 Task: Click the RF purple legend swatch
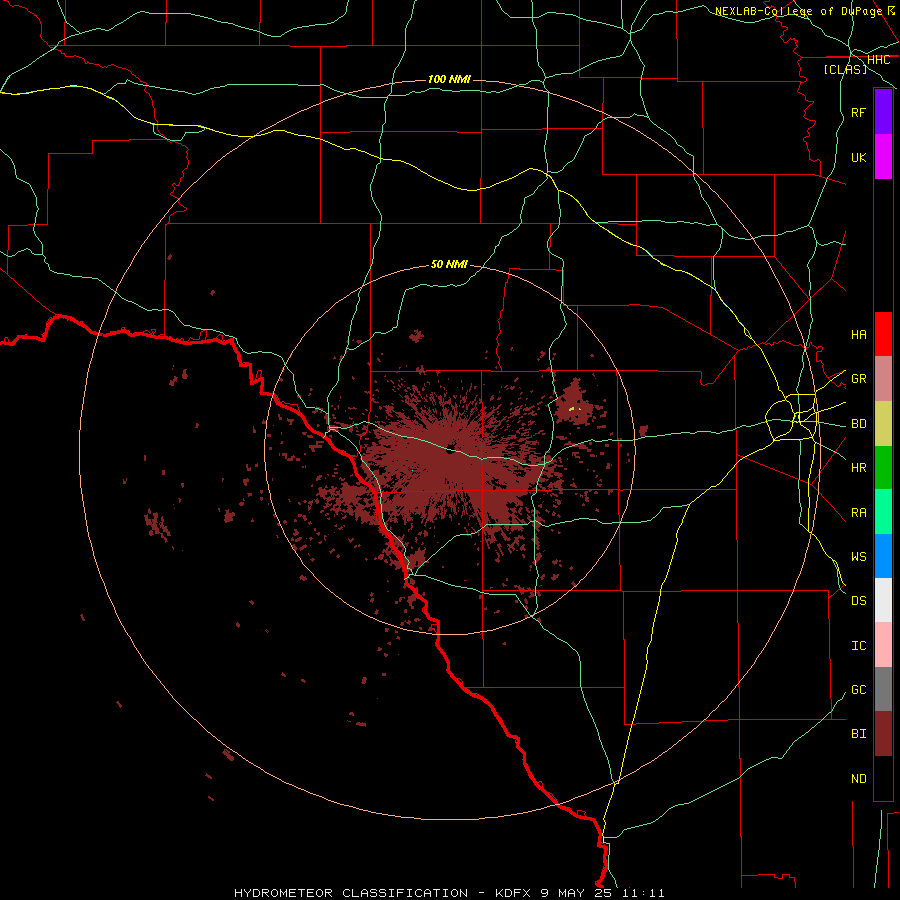coord(883,112)
